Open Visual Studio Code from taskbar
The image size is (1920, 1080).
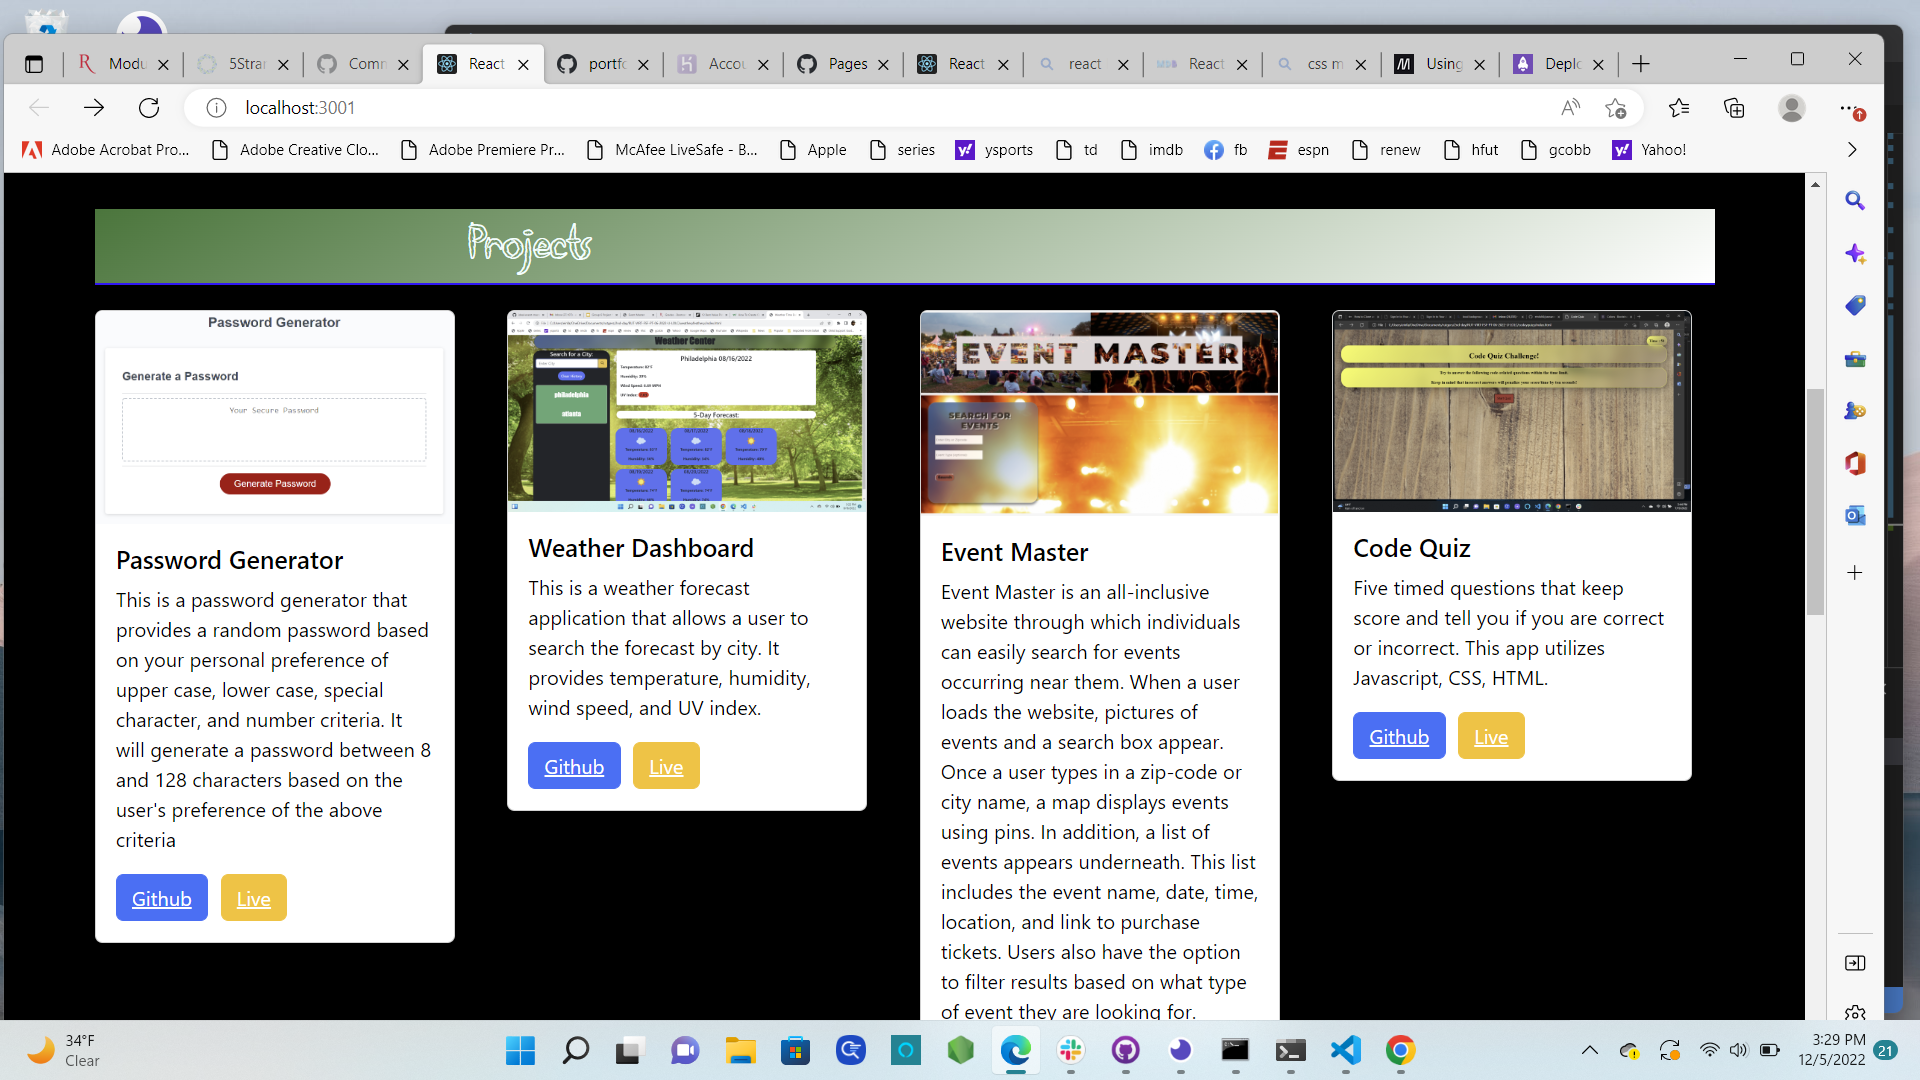1345,1050
